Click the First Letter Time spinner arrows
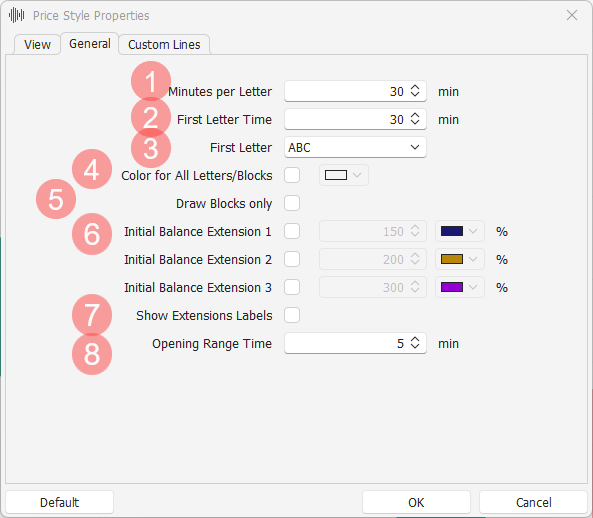 point(415,119)
